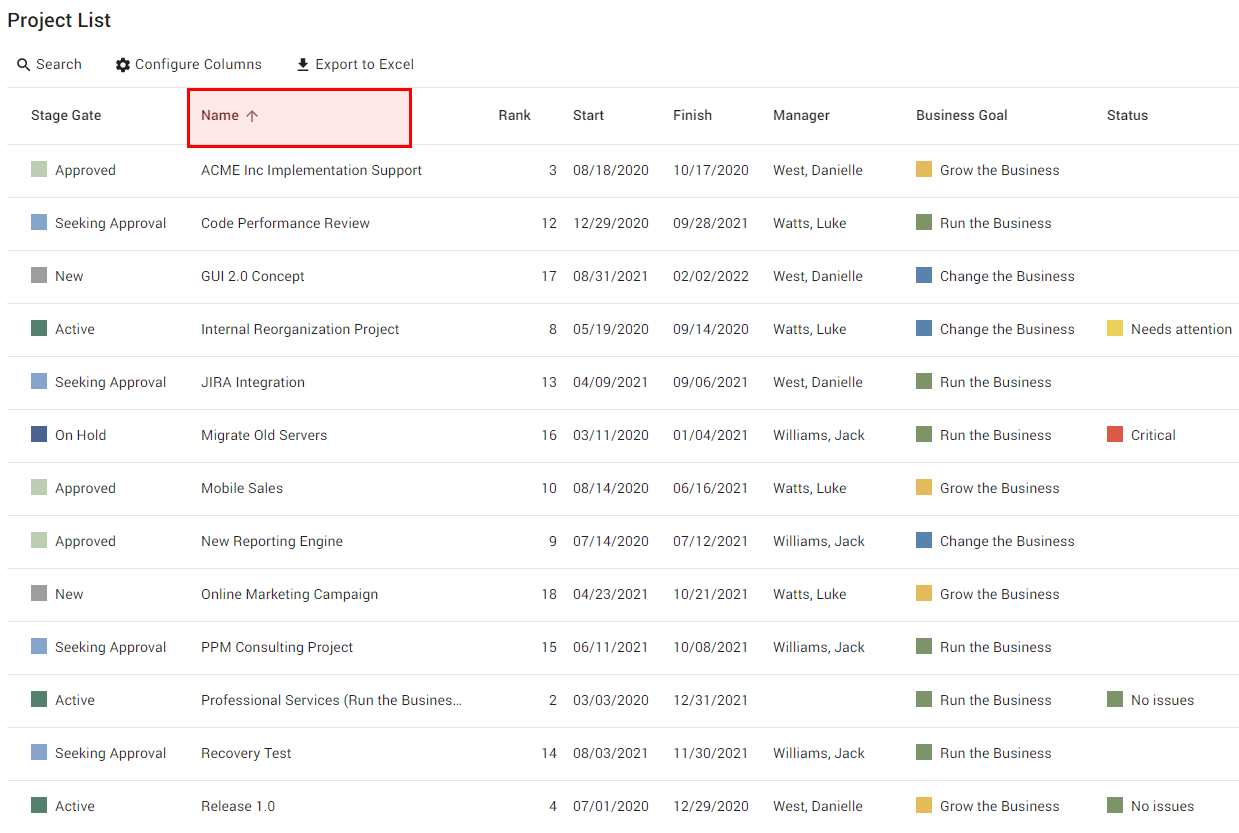The height and width of the screenshot is (833, 1239).
Task: Sort by the Finish column header
Action: 692,116
